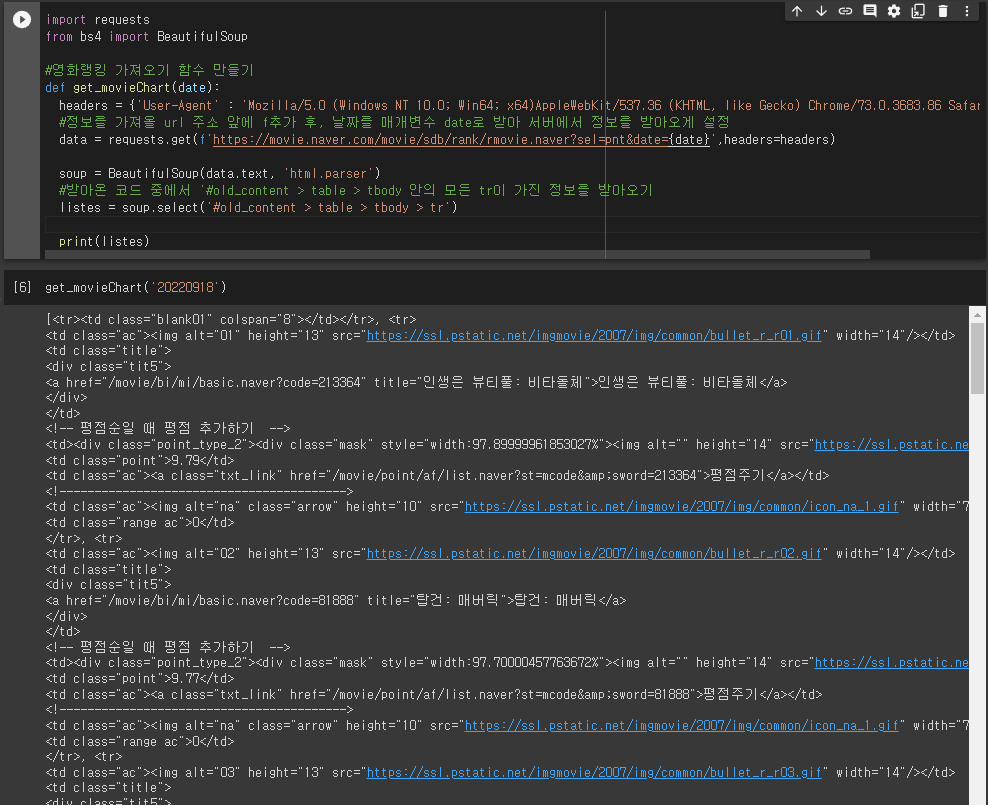Move cell up with the up arrow icon

797,11
